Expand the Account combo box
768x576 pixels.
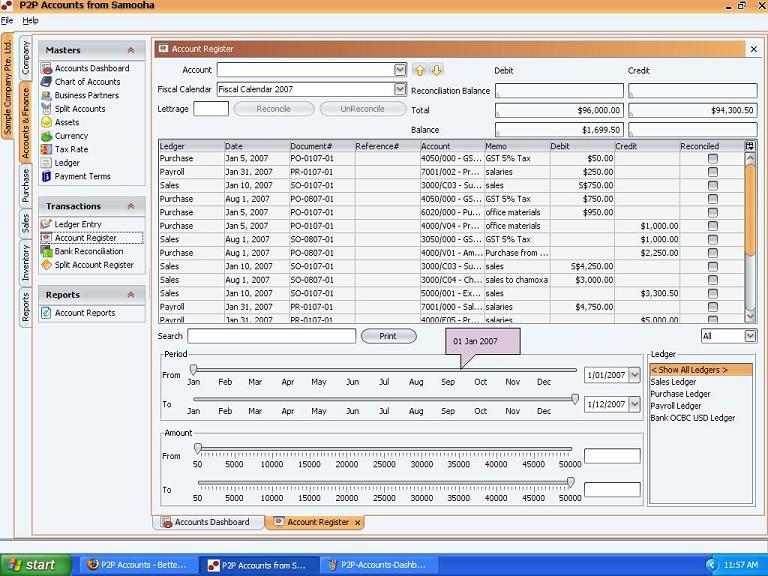(400, 70)
